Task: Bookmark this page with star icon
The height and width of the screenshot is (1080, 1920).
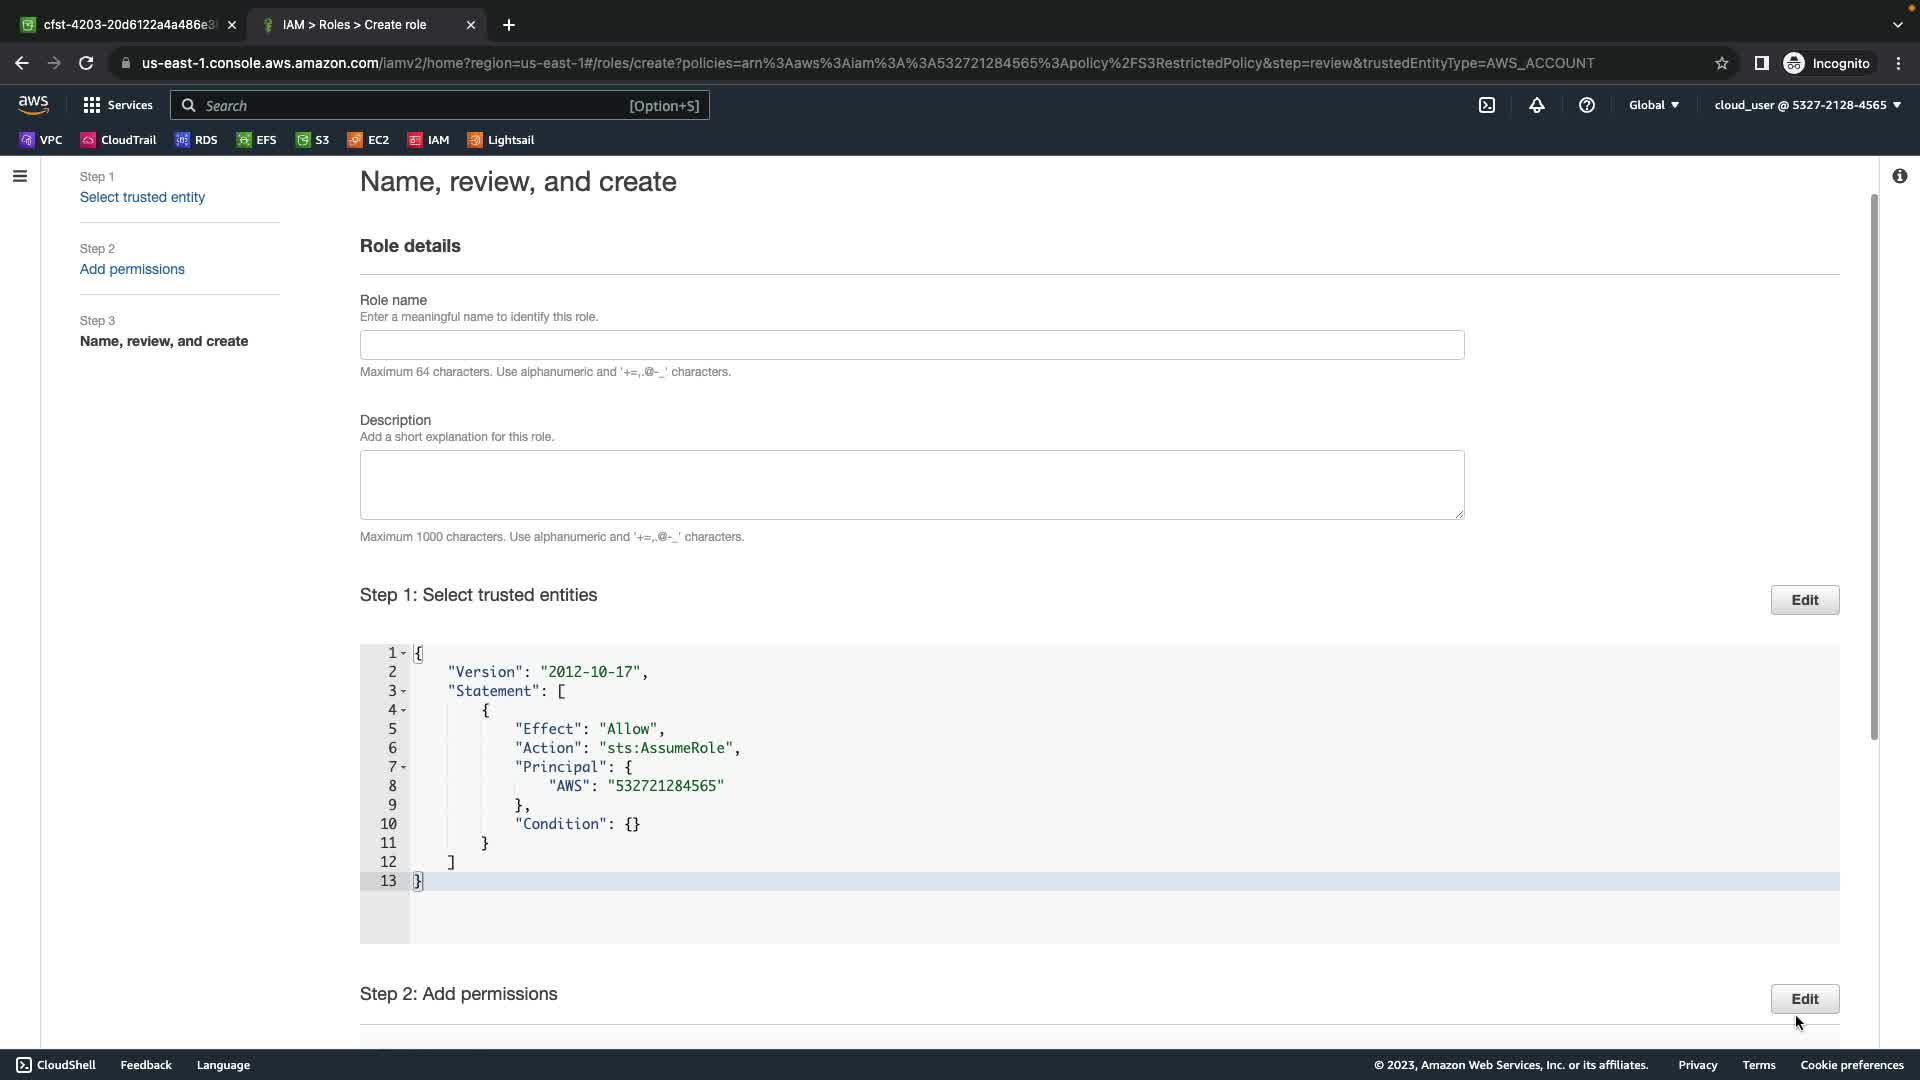Action: [x=1722, y=63]
